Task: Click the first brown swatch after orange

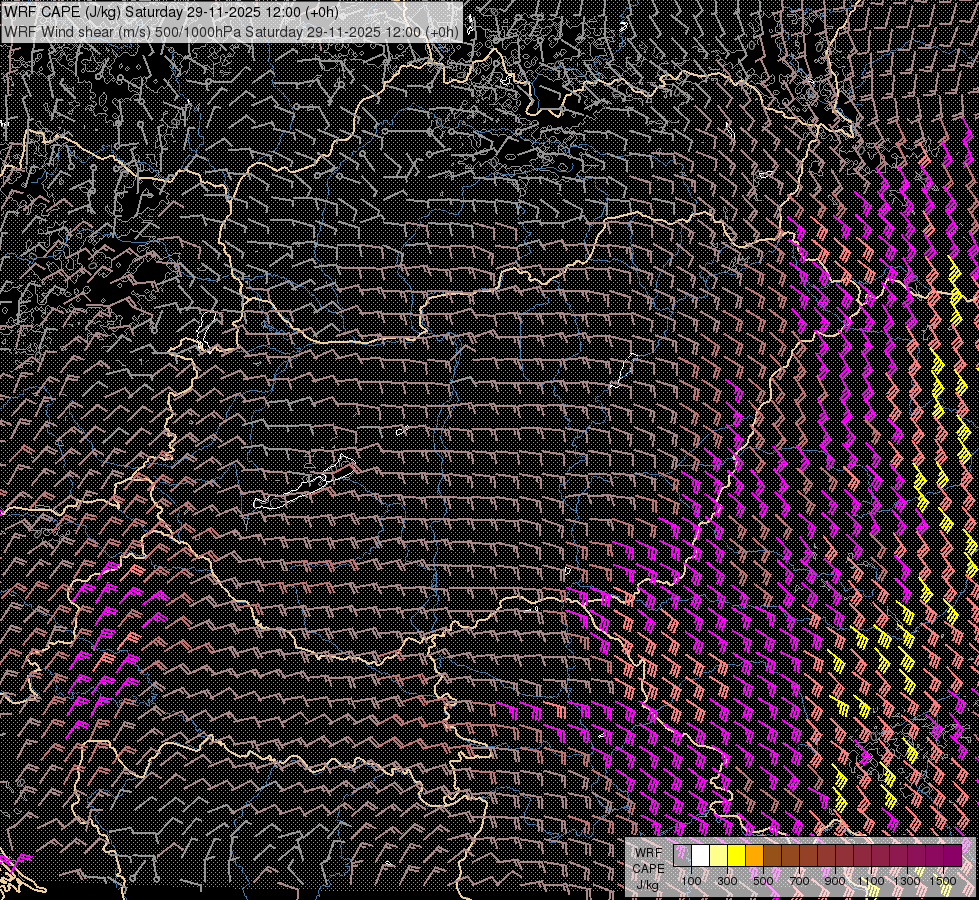Action: point(773,856)
